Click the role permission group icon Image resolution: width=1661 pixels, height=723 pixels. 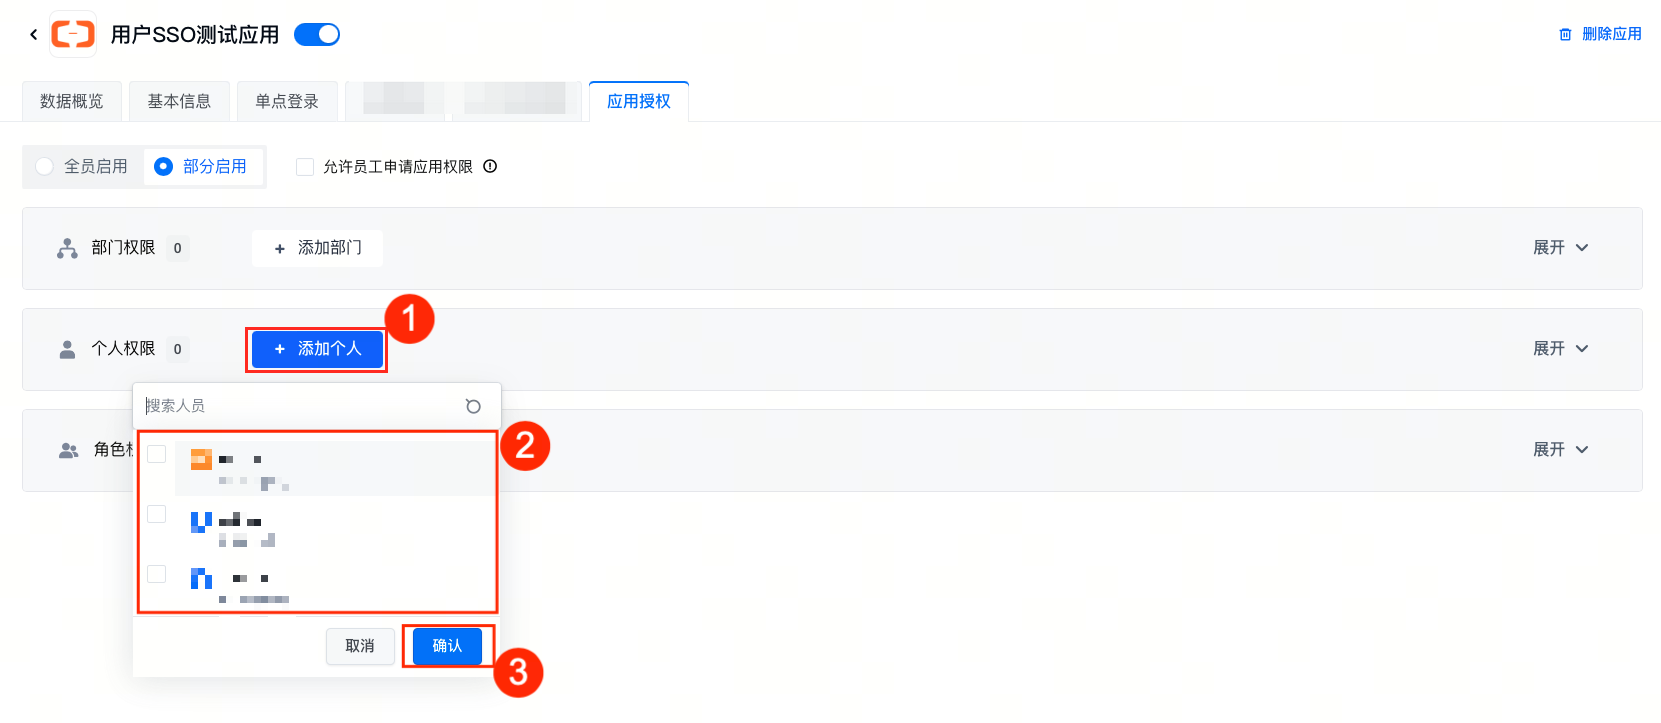pyautogui.click(x=68, y=450)
